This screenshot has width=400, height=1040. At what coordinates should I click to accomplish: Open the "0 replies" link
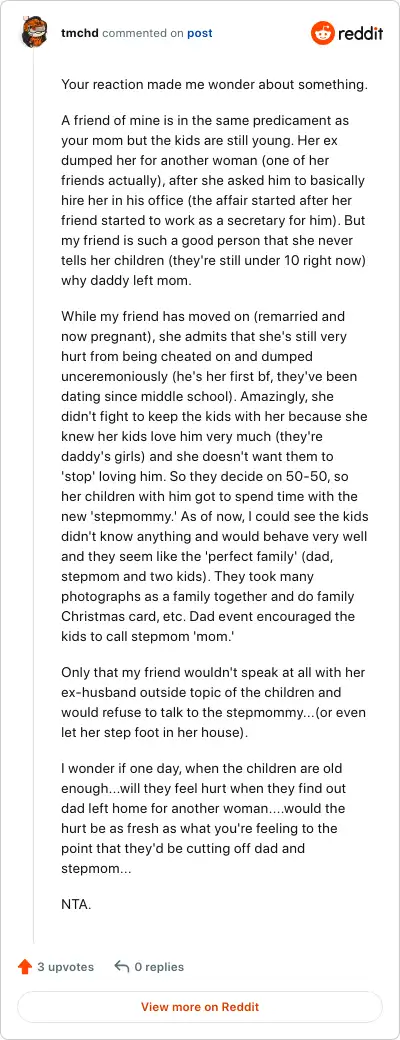coord(159,966)
